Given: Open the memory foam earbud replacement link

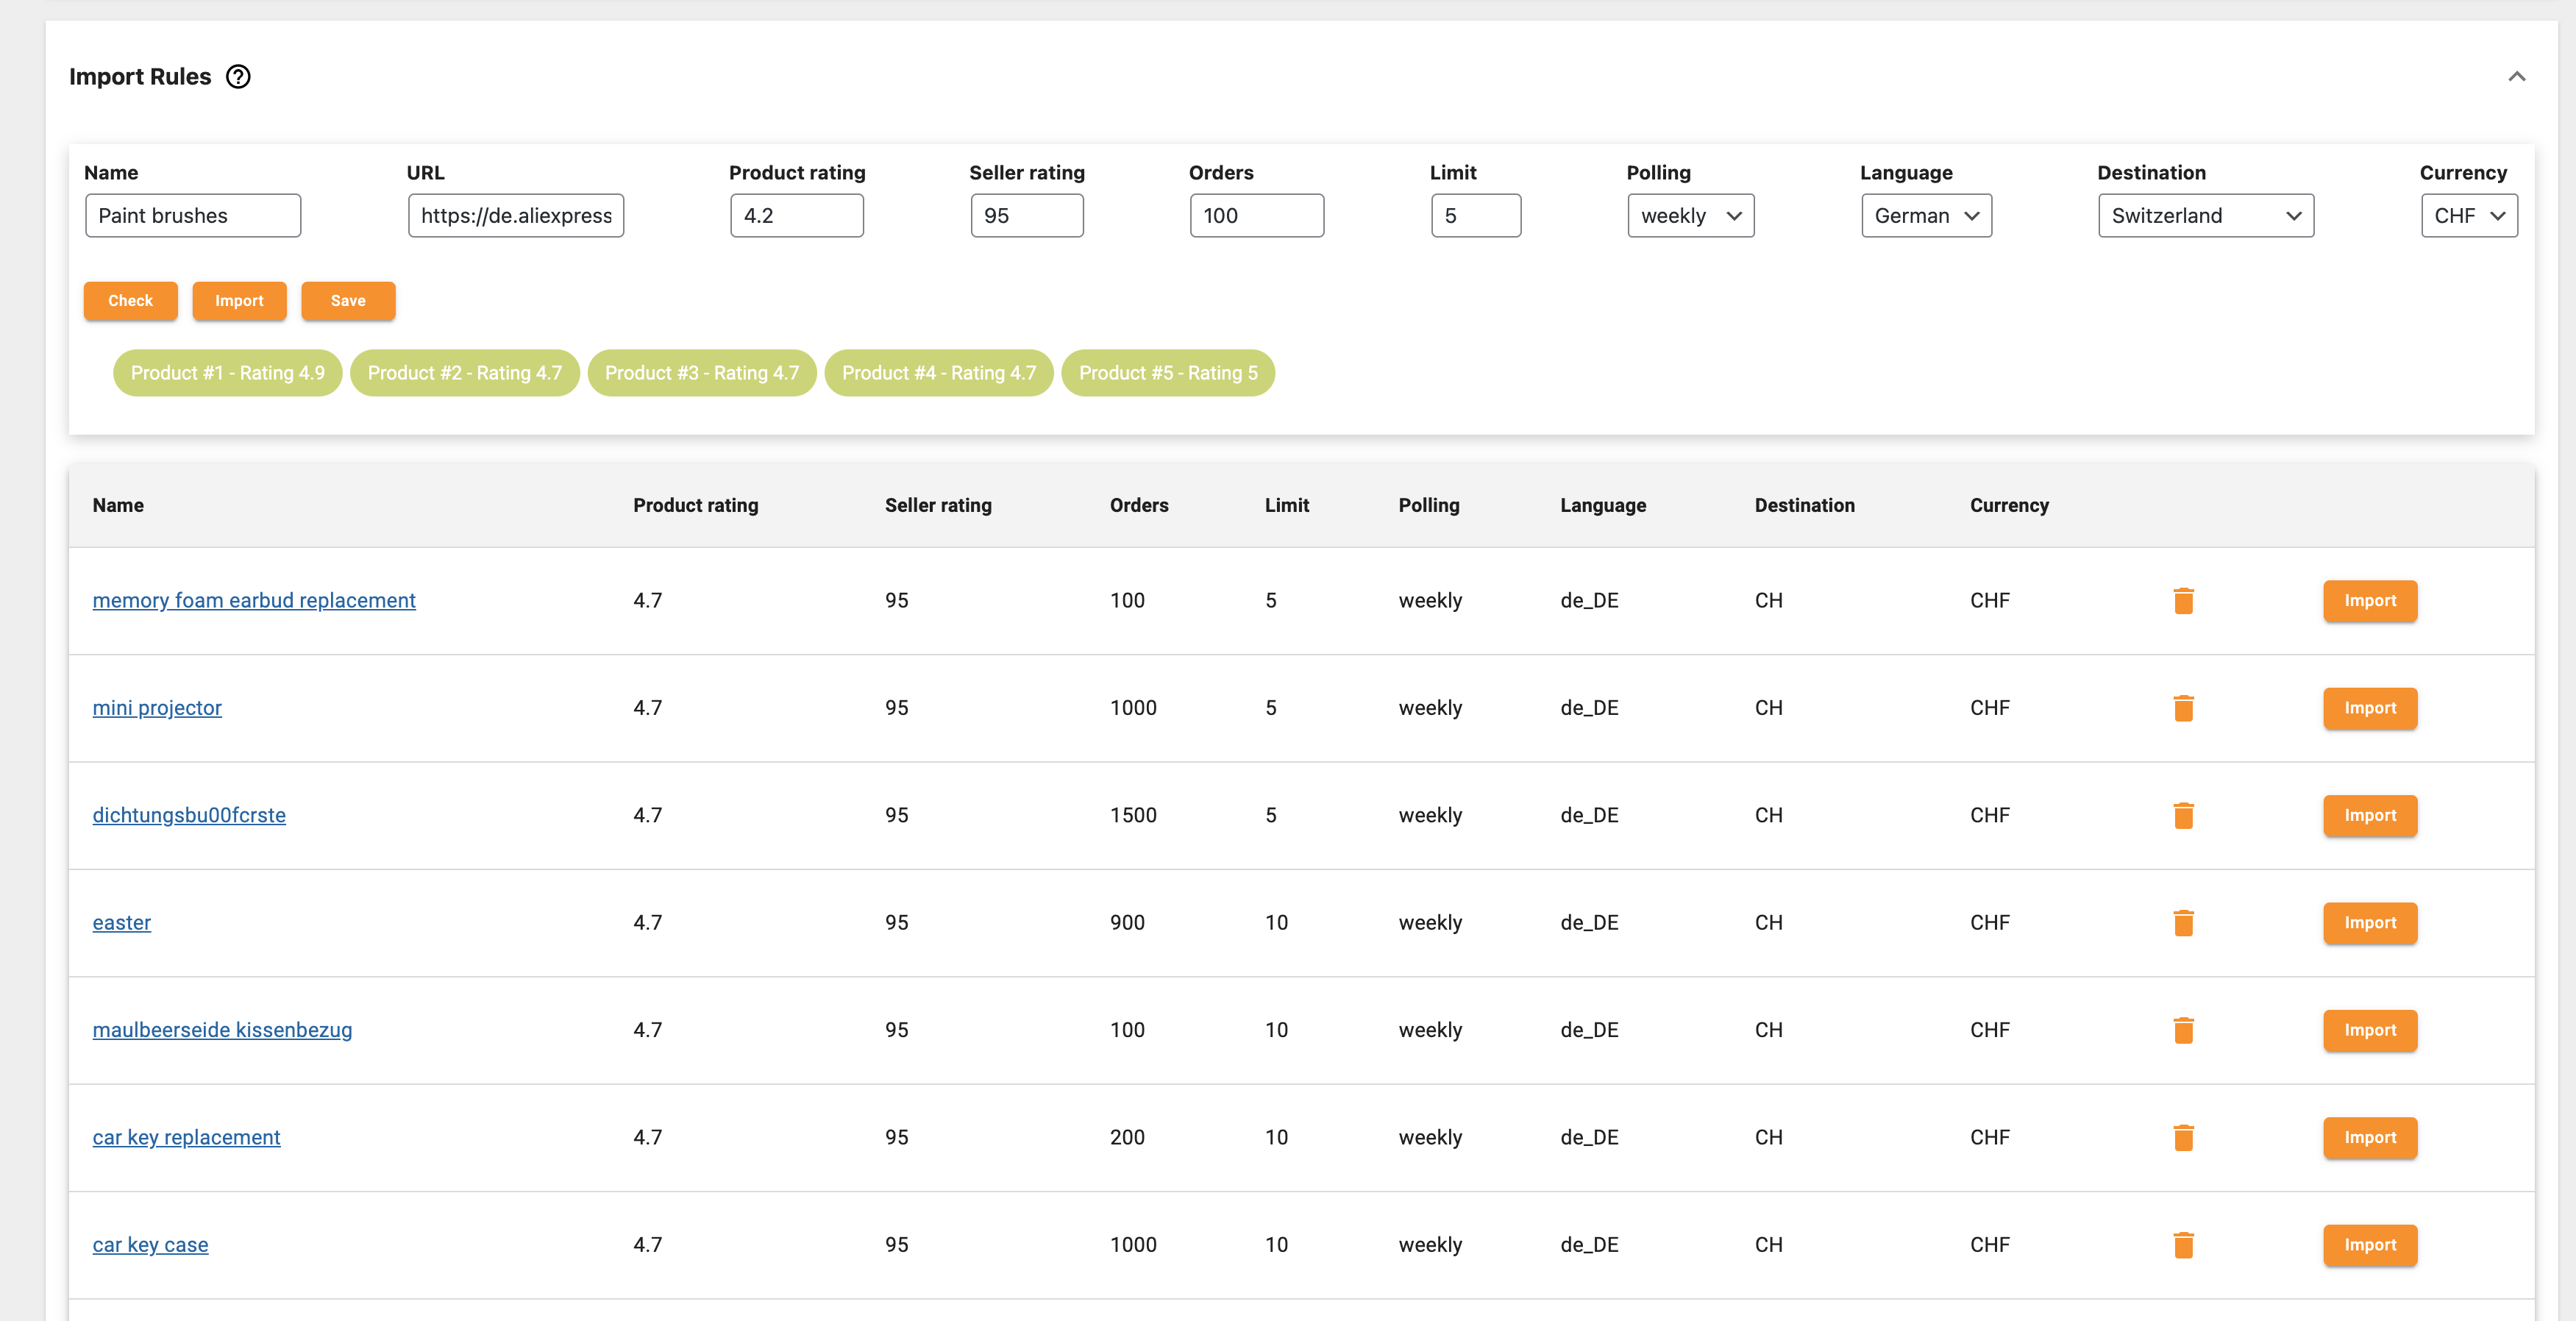Looking at the screenshot, I should (254, 600).
